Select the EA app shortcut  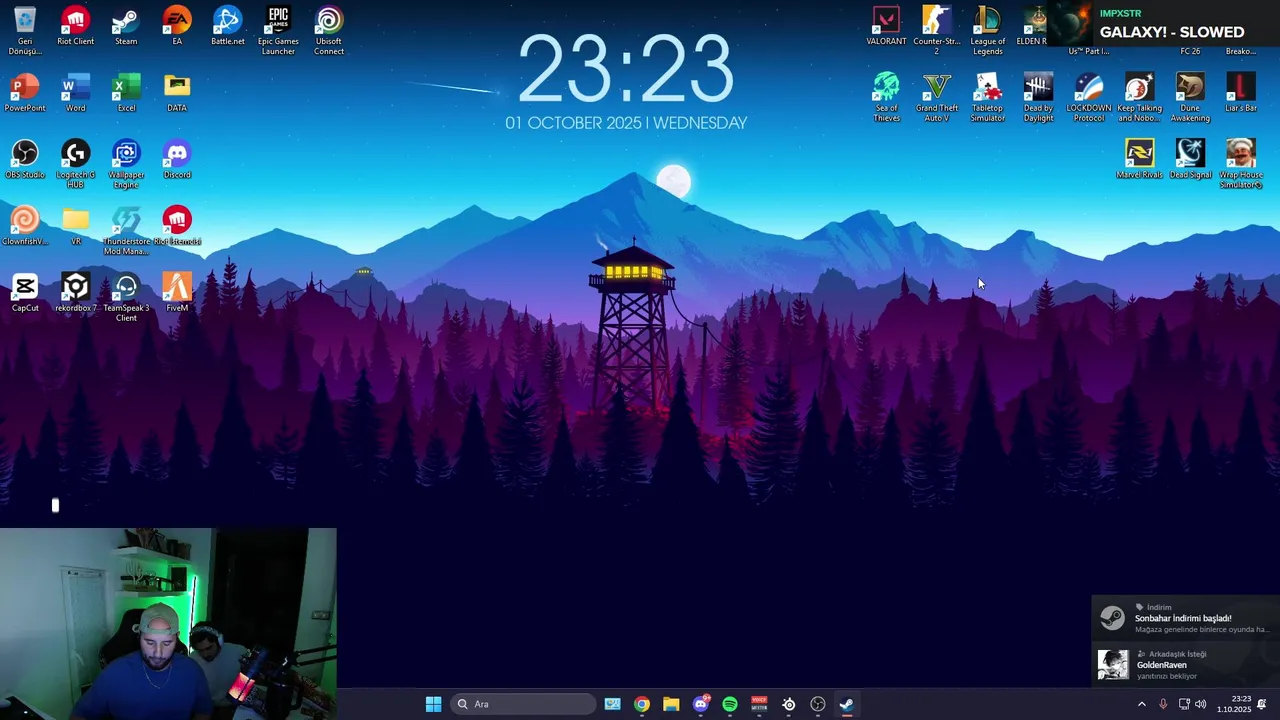tap(177, 27)
